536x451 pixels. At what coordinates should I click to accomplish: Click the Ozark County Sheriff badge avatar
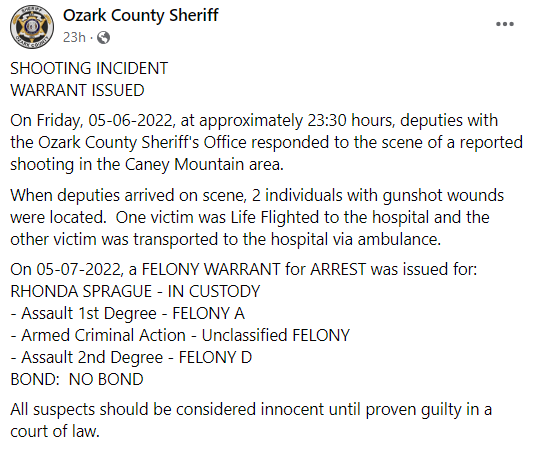pyautogui.click(x=32, y=27)
